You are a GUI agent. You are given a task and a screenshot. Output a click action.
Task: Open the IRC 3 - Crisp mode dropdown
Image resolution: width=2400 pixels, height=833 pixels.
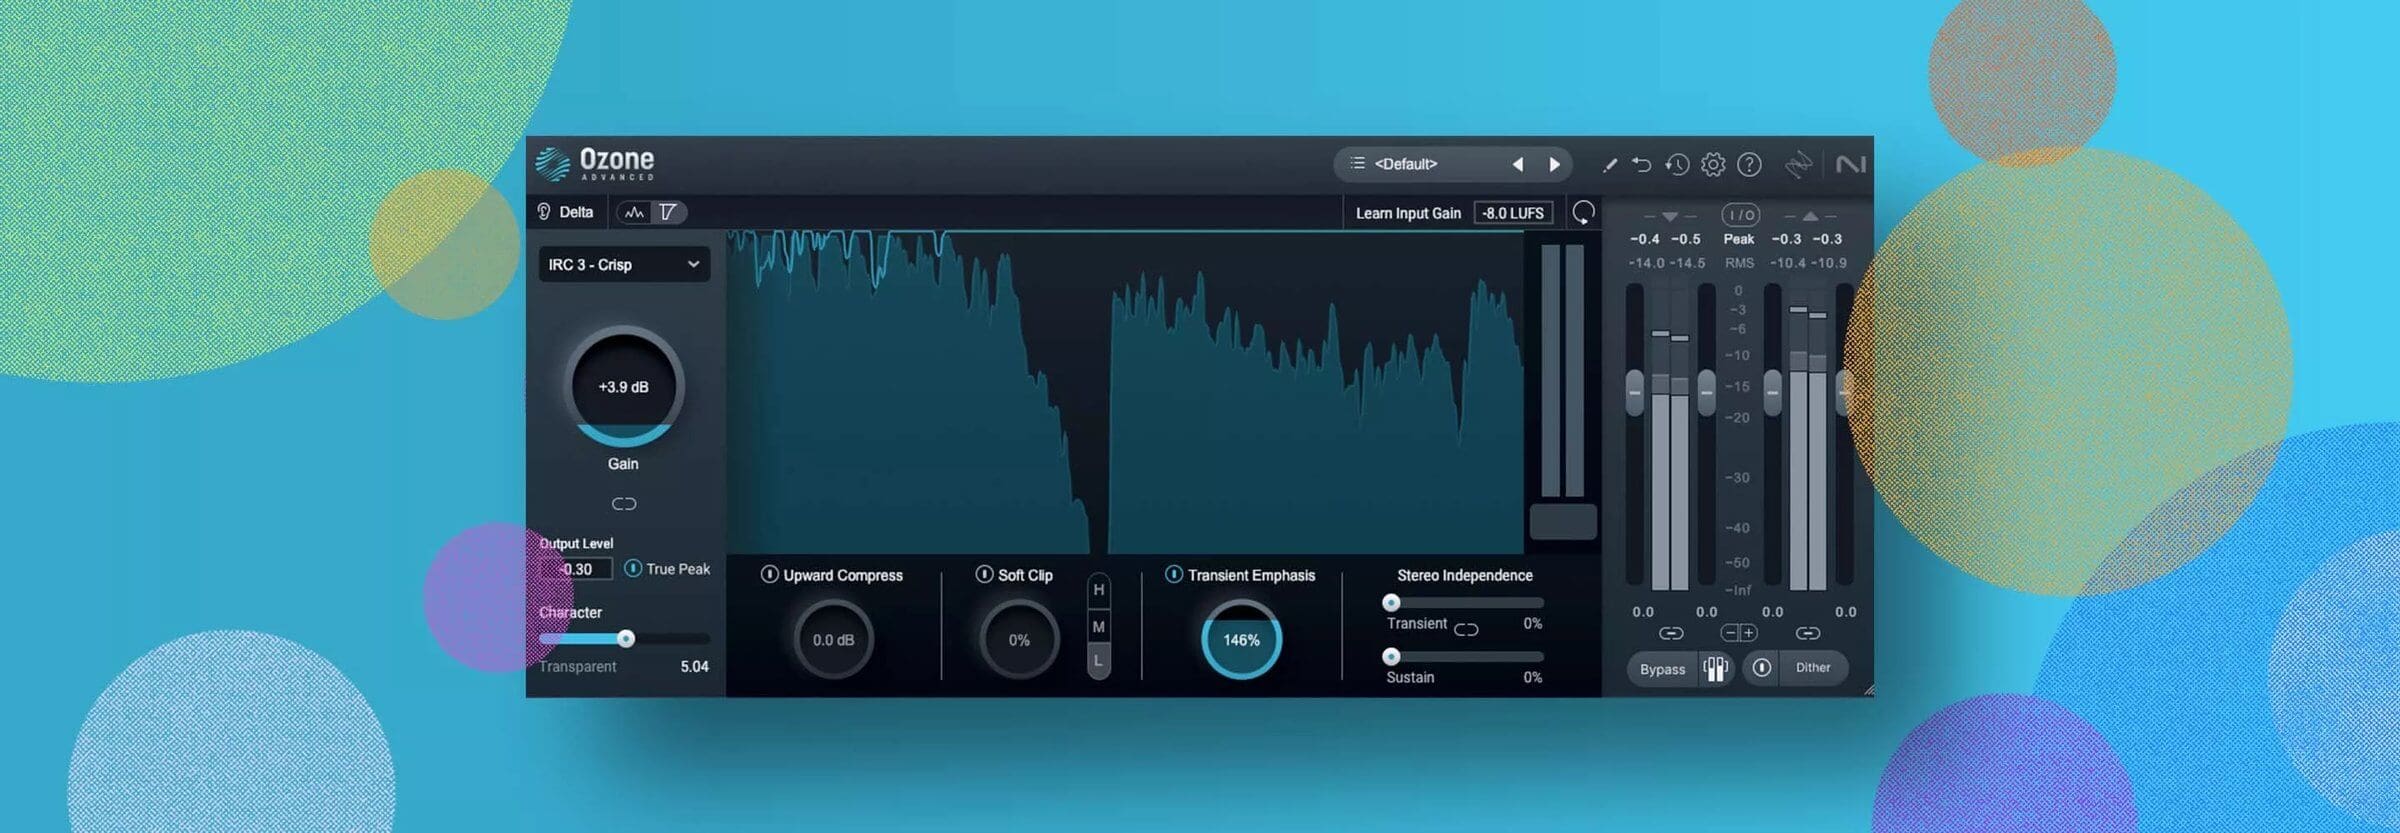(x=624, y=265)
